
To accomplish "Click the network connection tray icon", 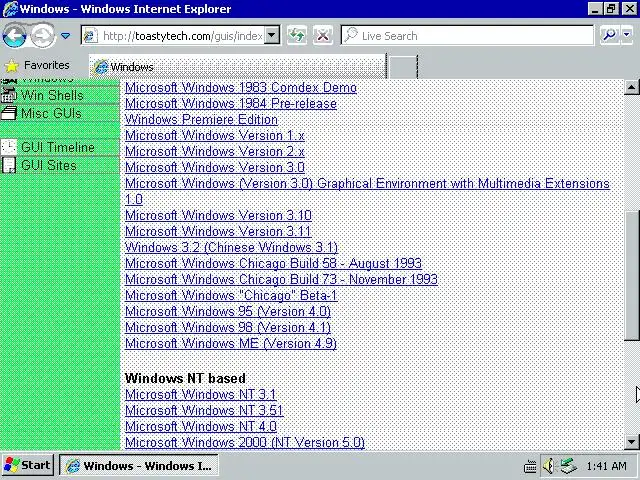I will coord(568,466).
